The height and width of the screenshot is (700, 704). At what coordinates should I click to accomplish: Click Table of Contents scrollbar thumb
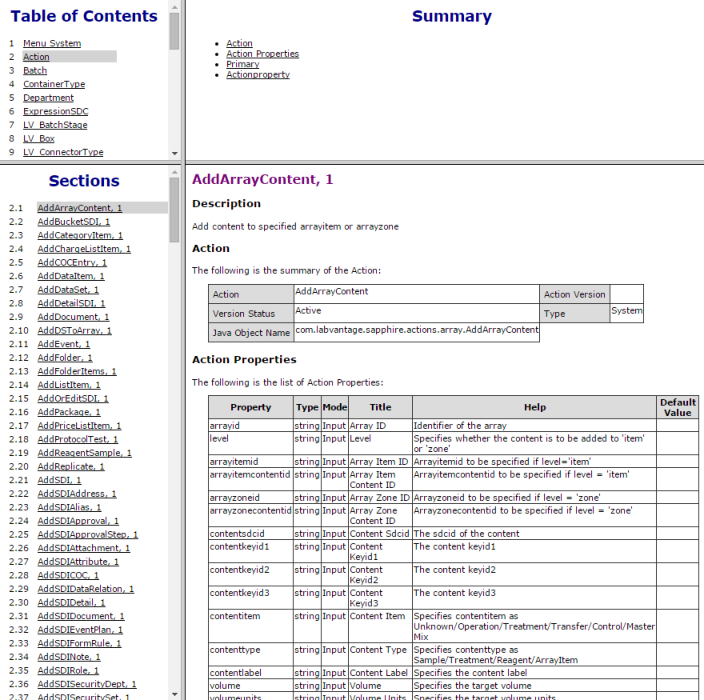175,31
